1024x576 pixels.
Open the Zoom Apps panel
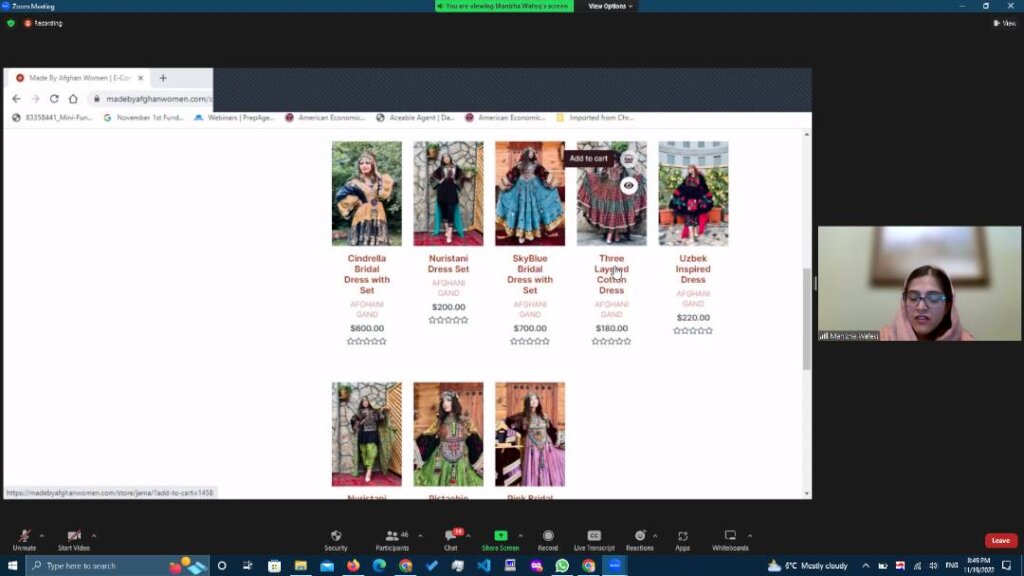[x=682, y=540]
